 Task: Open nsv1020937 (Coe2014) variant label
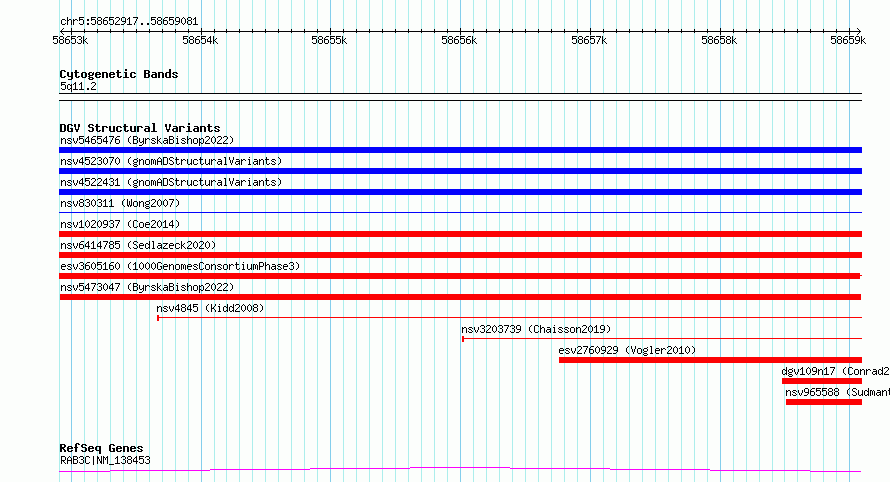[120, 224]
